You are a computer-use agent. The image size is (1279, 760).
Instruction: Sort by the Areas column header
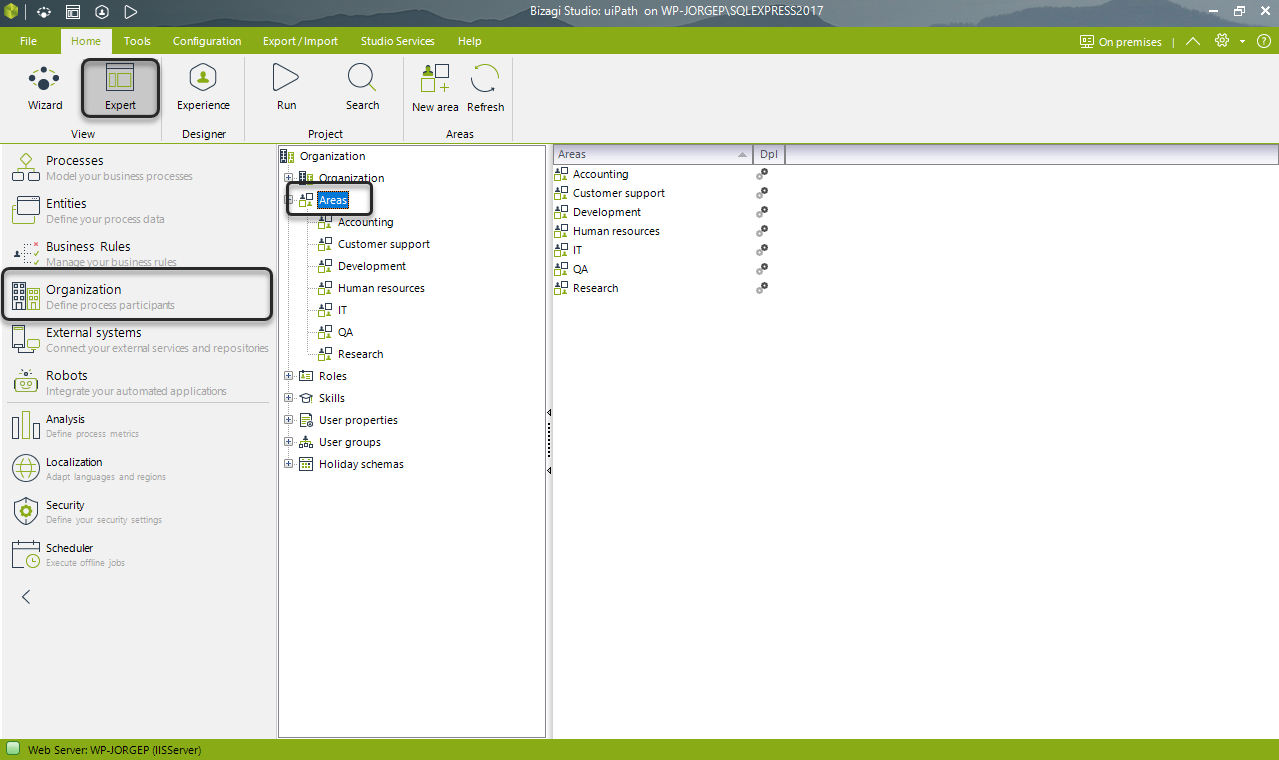[653, 154]
